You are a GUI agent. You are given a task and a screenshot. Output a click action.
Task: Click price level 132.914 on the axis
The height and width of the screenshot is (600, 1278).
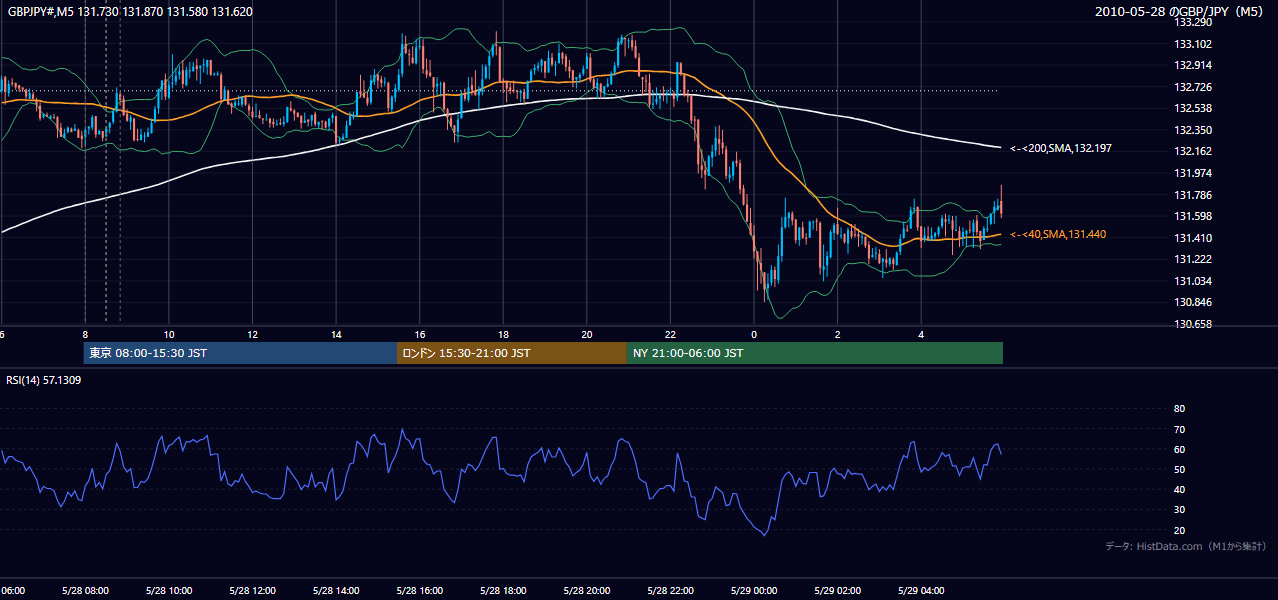pyautogui.click(x=1192, y=65)
